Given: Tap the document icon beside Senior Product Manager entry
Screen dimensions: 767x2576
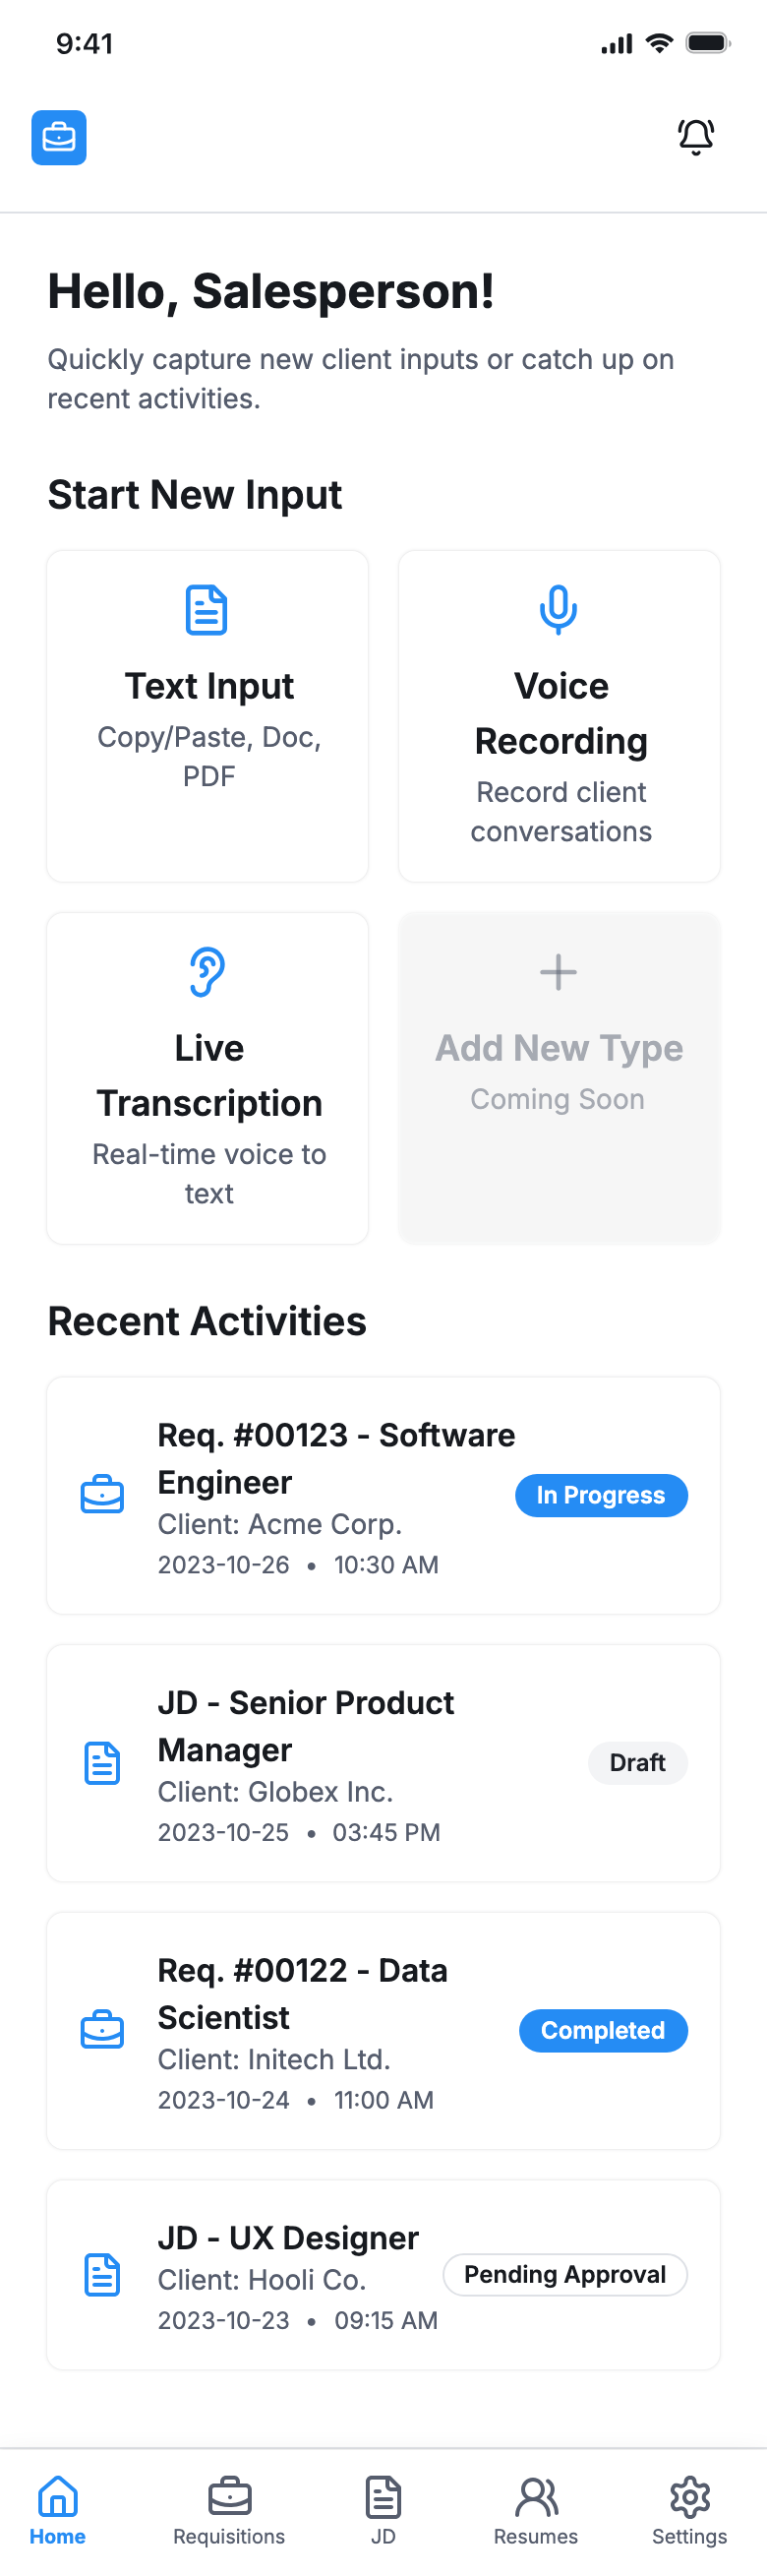Looking at the screenshot, I should 102,1763.
